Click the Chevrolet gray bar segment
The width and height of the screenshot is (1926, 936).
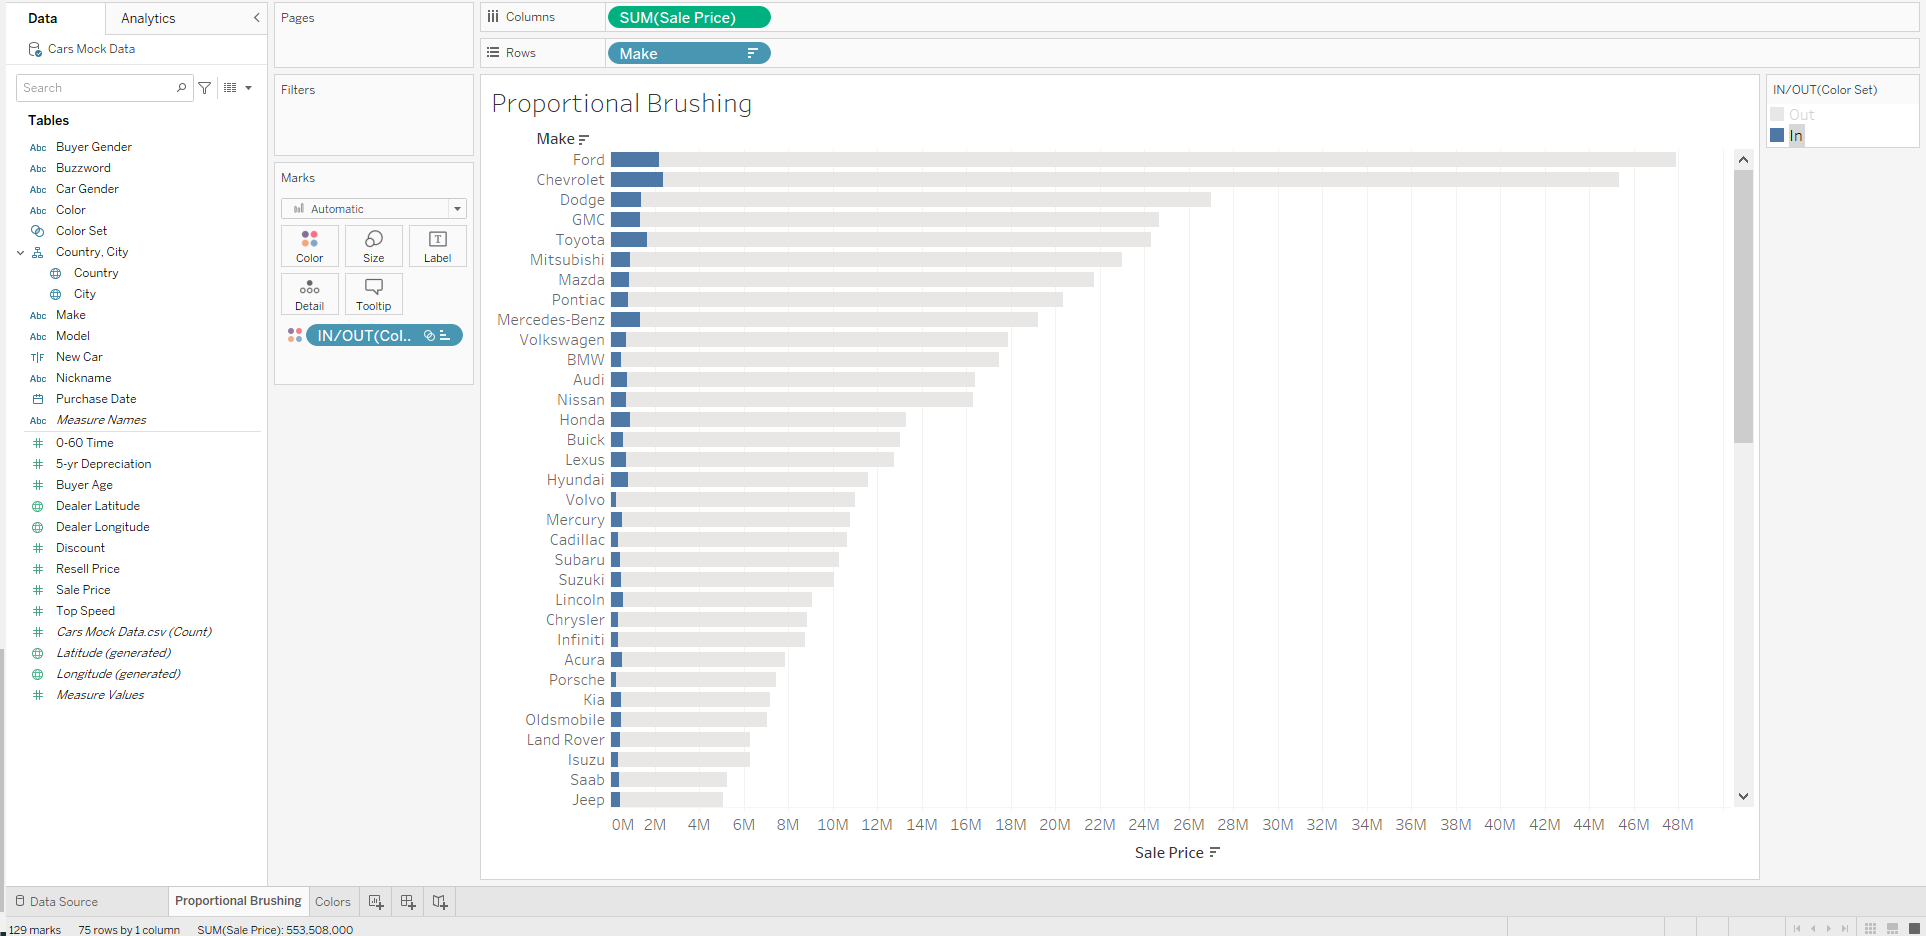[x=1141, y=180]
